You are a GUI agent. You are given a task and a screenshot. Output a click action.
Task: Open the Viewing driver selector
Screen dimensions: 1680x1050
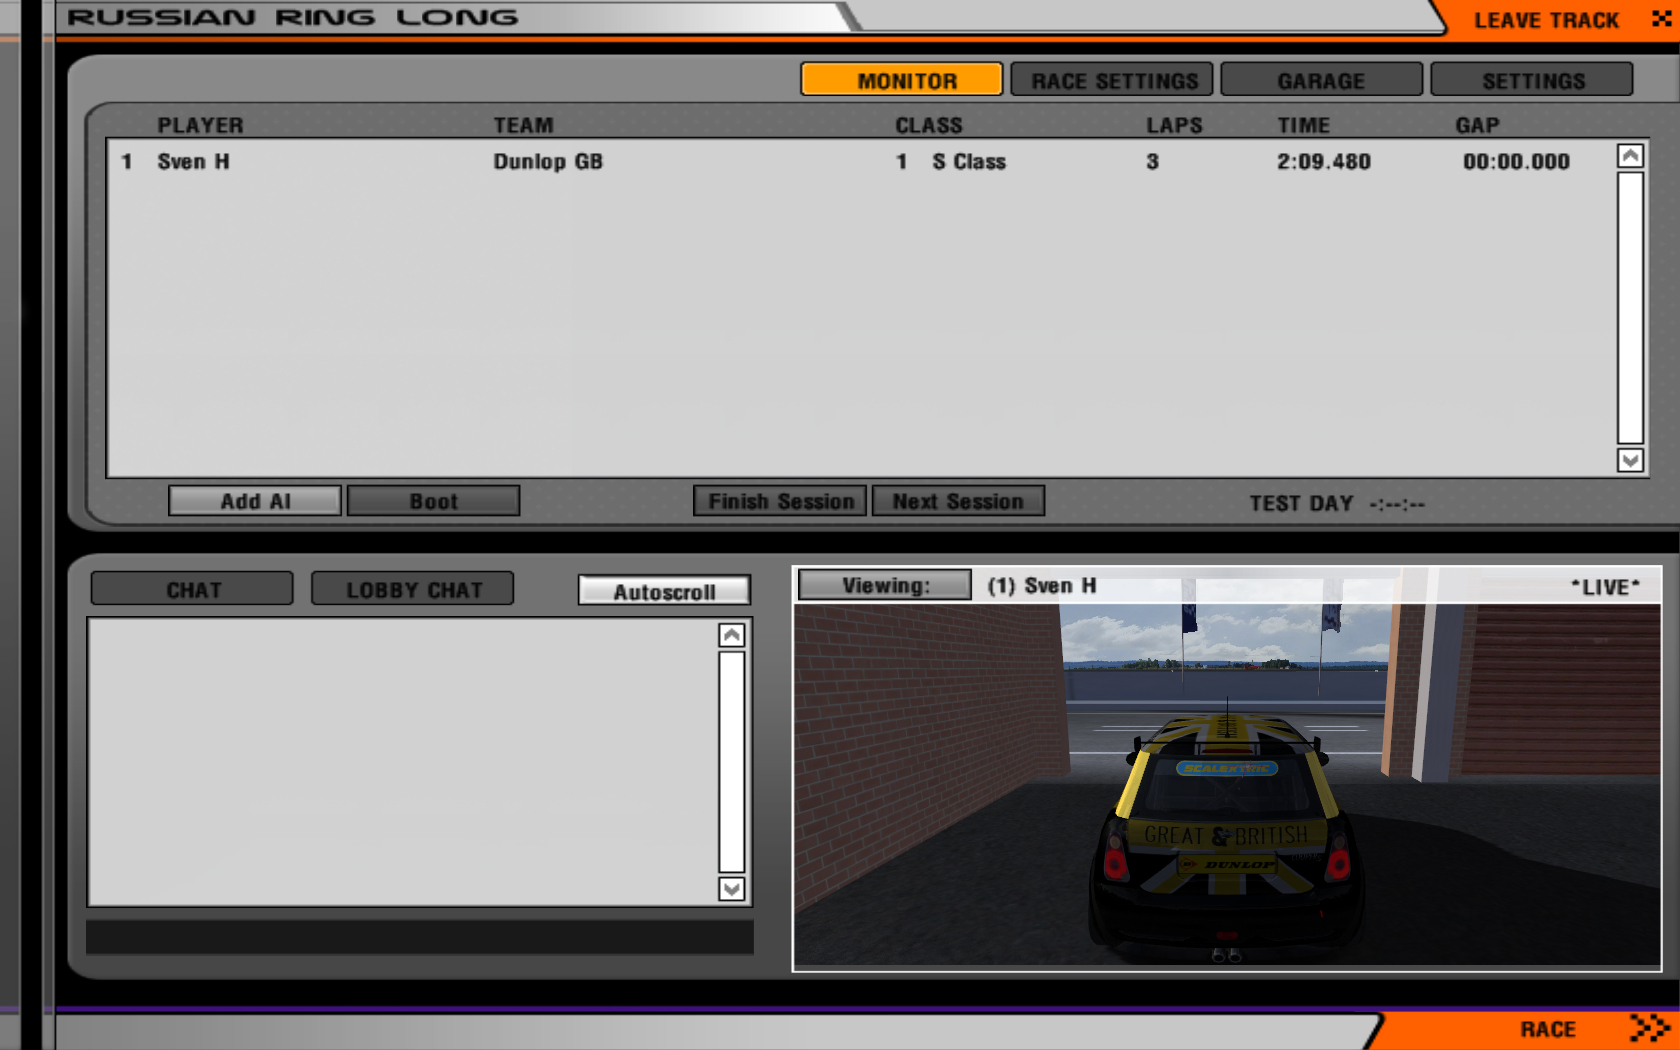click(x=885, y=585)
